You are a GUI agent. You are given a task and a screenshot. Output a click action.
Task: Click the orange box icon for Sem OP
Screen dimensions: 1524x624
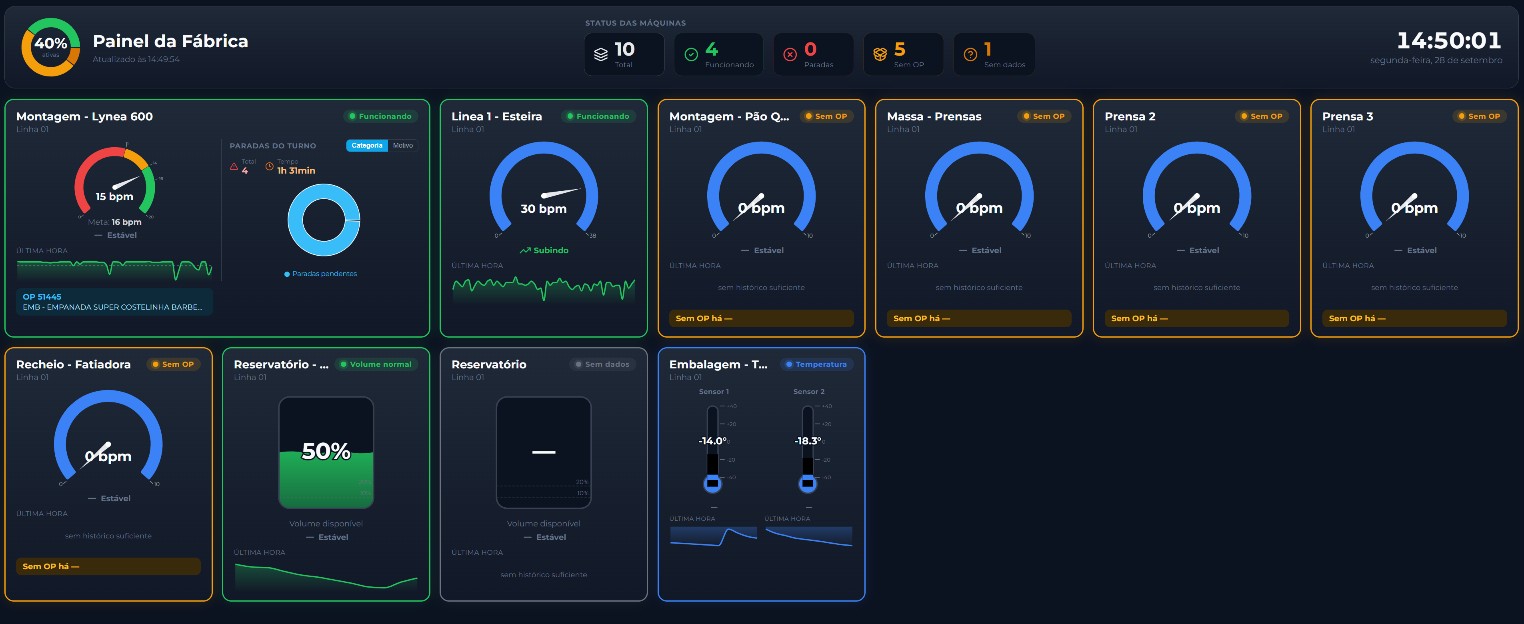[880, 54]
